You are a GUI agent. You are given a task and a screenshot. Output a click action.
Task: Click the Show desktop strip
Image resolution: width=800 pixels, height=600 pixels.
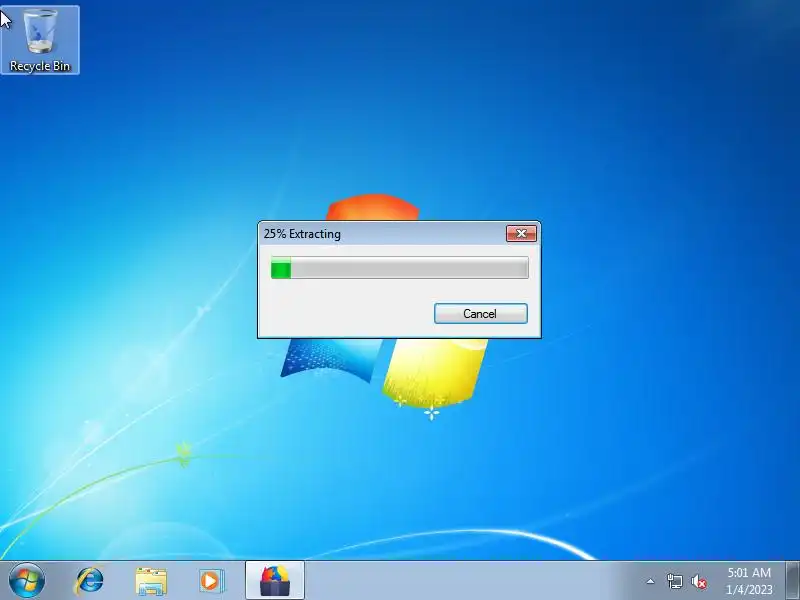tap(793, 581)
